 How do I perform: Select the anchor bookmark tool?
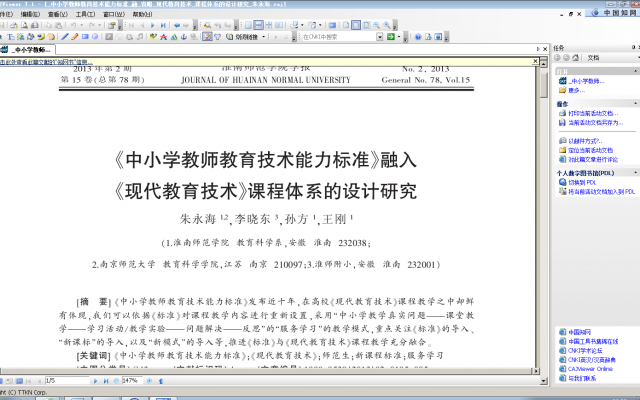(x=184, y=37)
